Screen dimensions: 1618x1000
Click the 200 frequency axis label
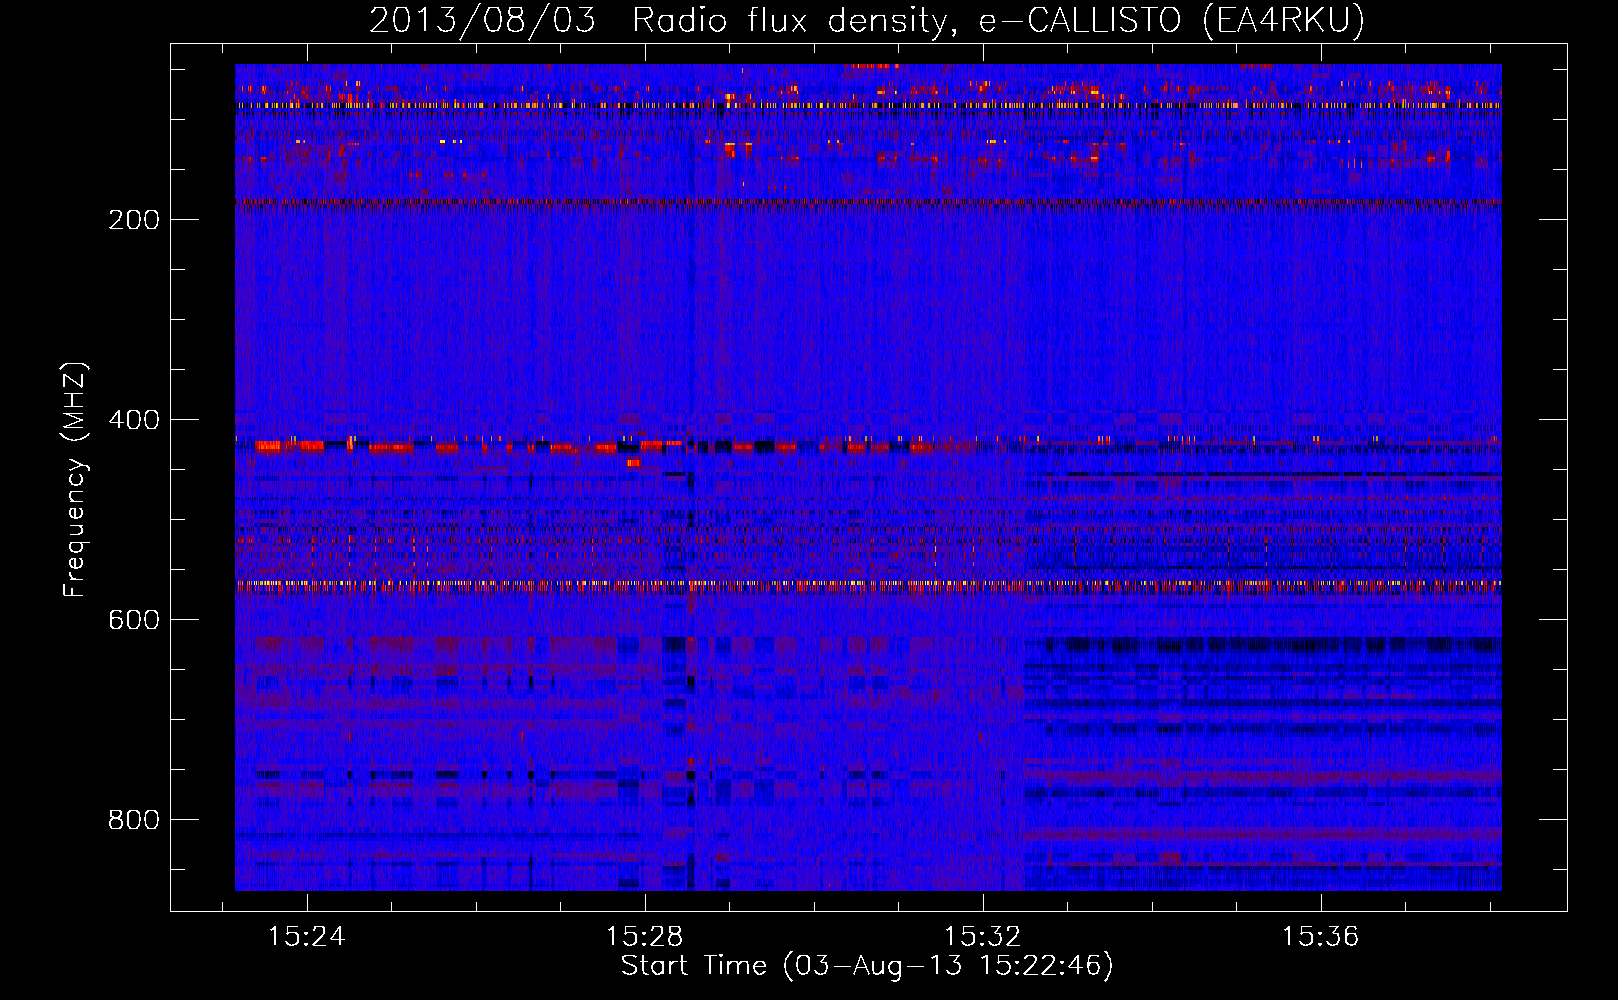tap(133, 220)
